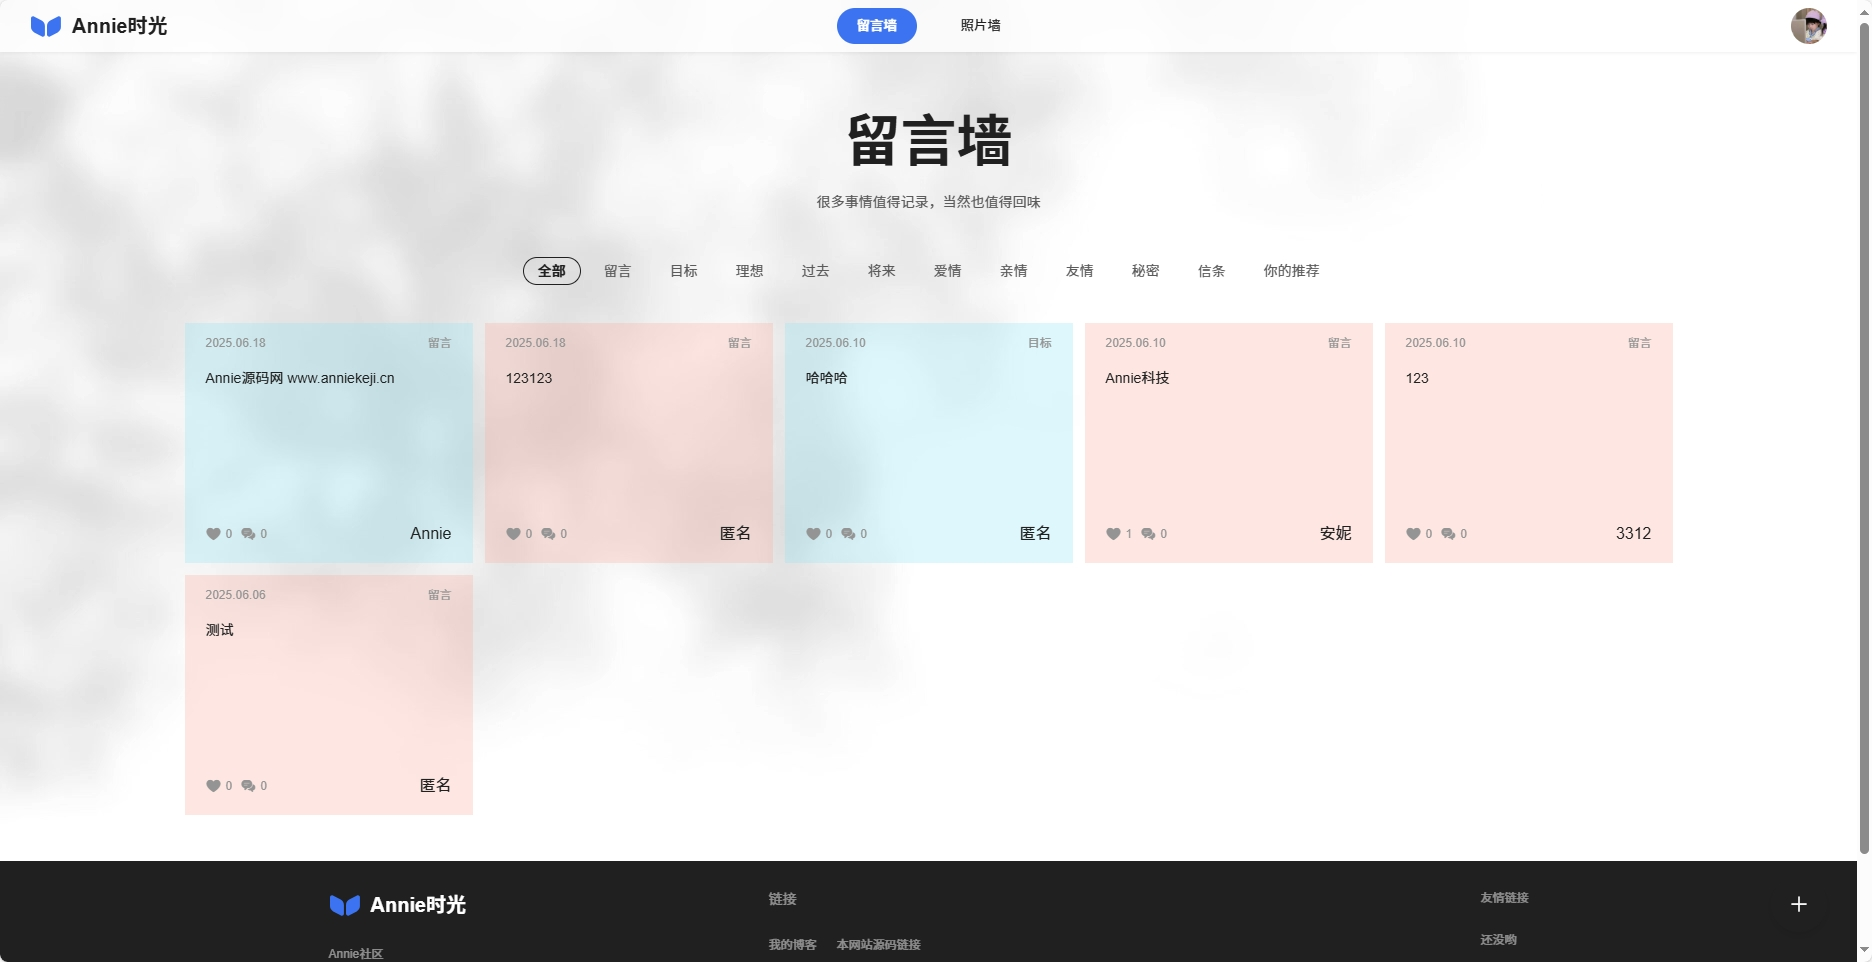Open the 我的博客 footer link
This screenshot has width=1872, height=962.
pyautogui.click(x=792, y=945)
